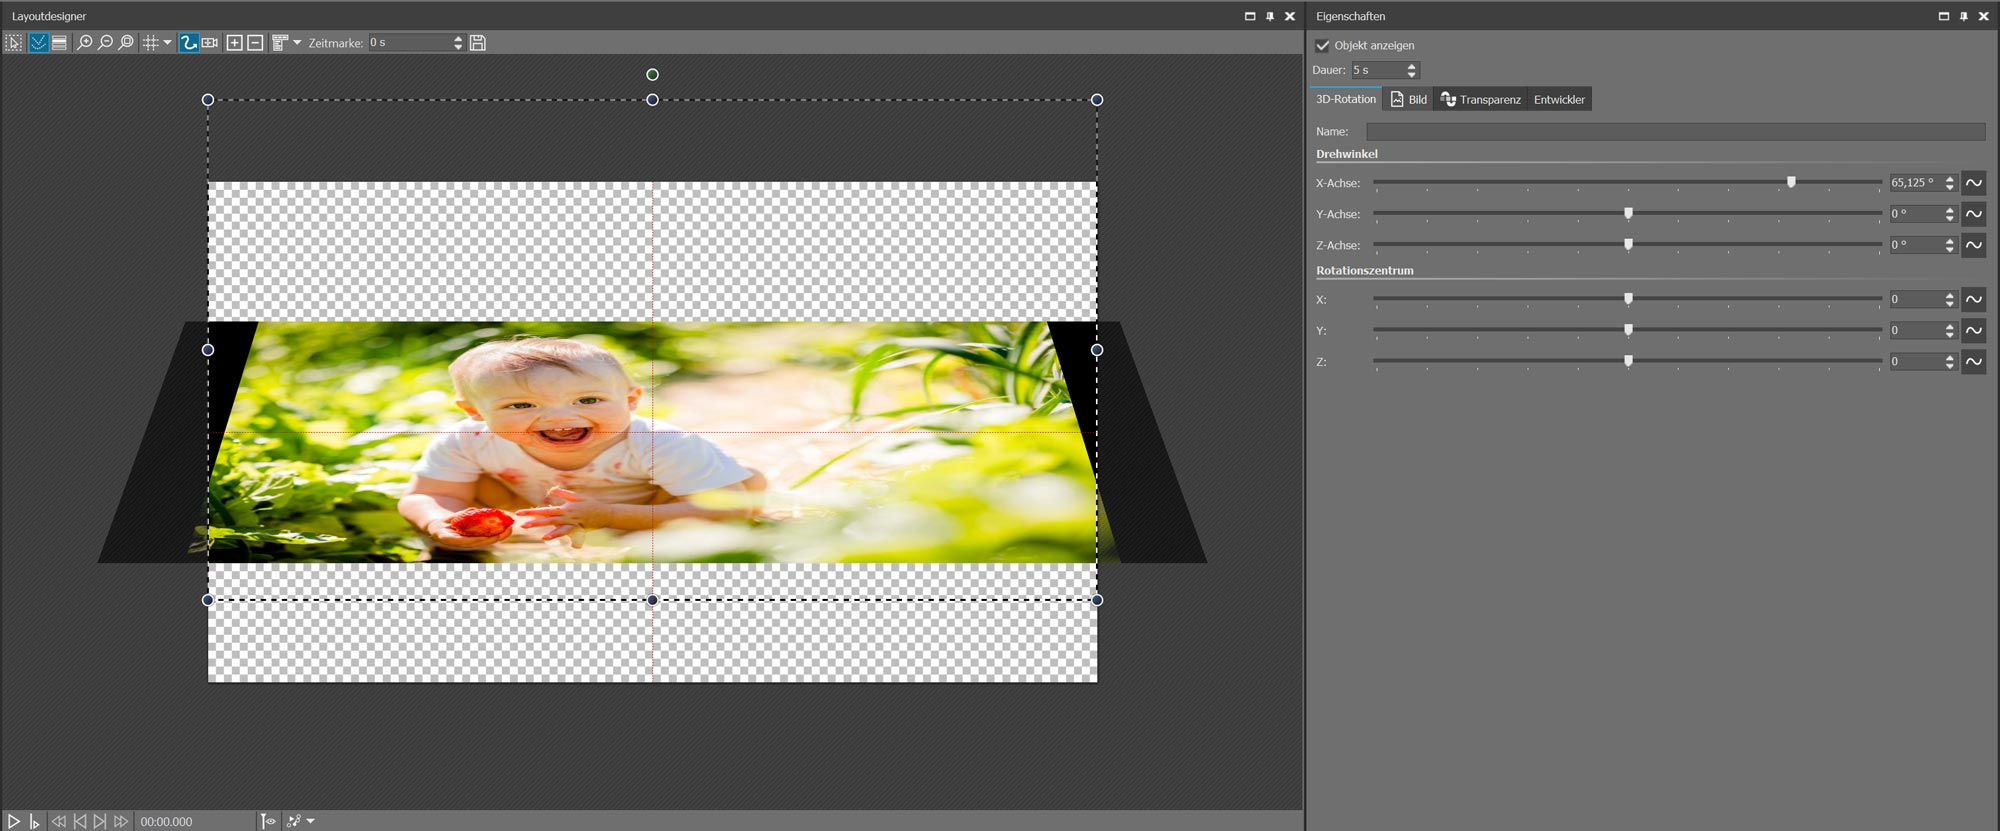This screenshot has height=831, width=2000.
Task: Click the camera pan tool icon
Action: 210,43
